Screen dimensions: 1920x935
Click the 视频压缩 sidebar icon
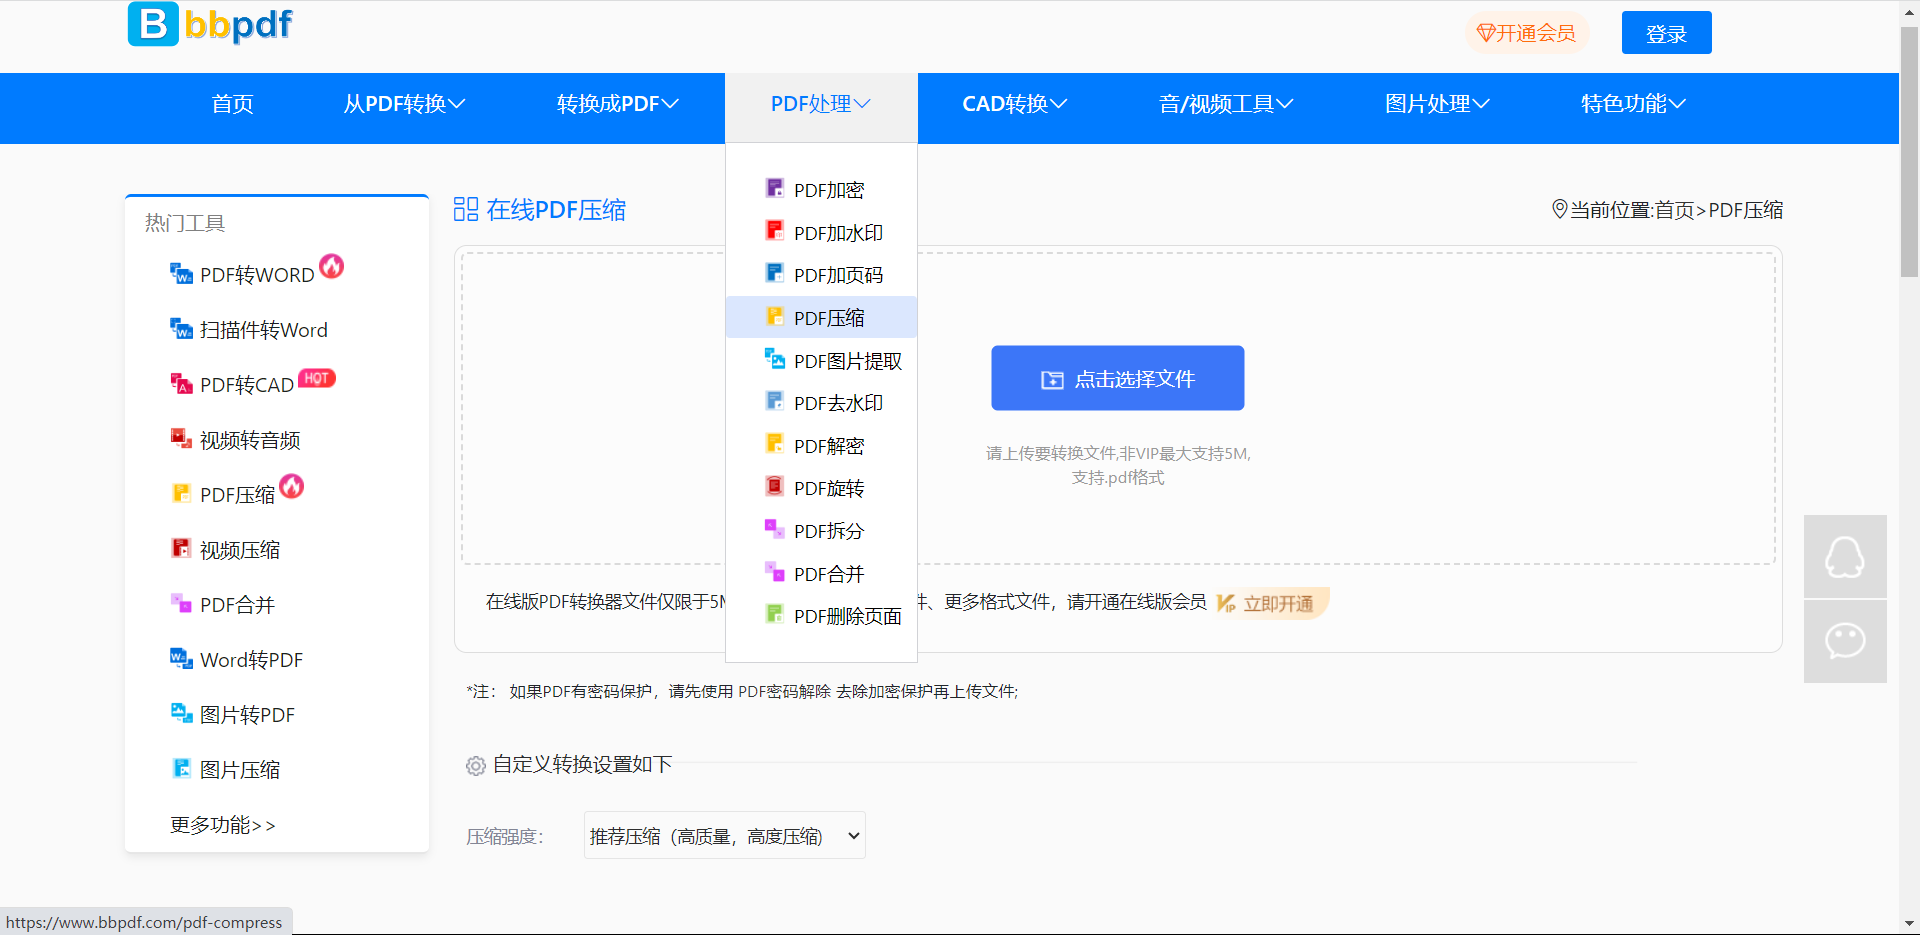(x=181, y=549)
